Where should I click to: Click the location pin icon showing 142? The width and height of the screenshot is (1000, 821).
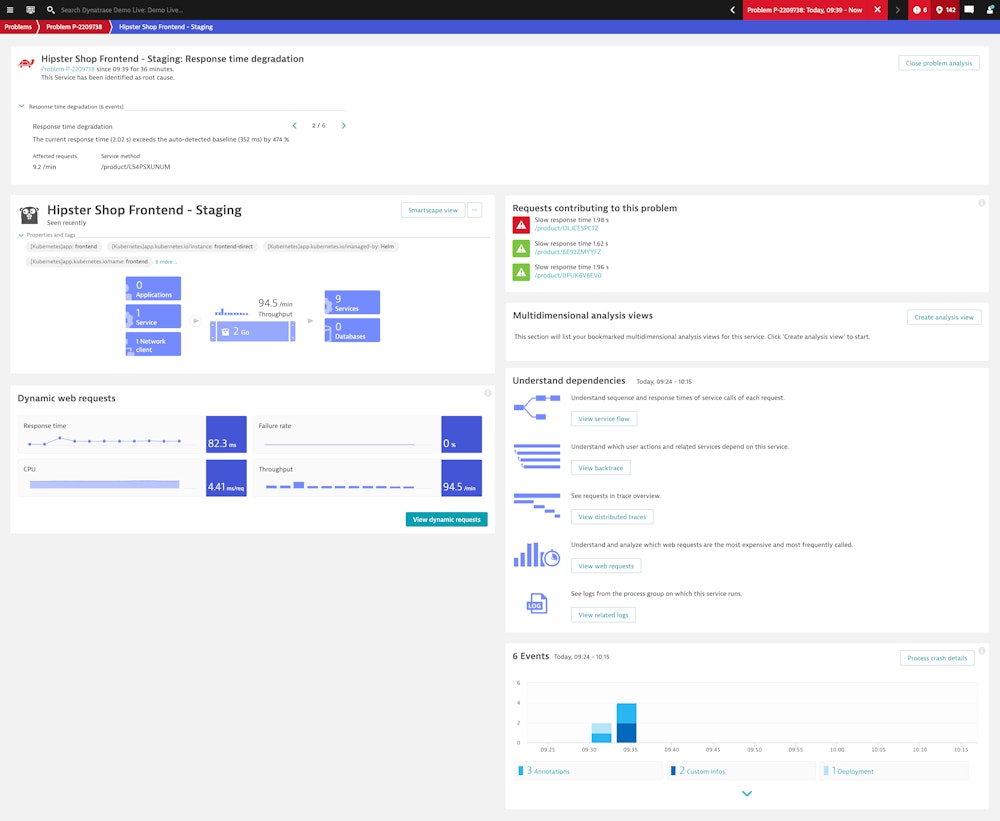click(941, 9)
